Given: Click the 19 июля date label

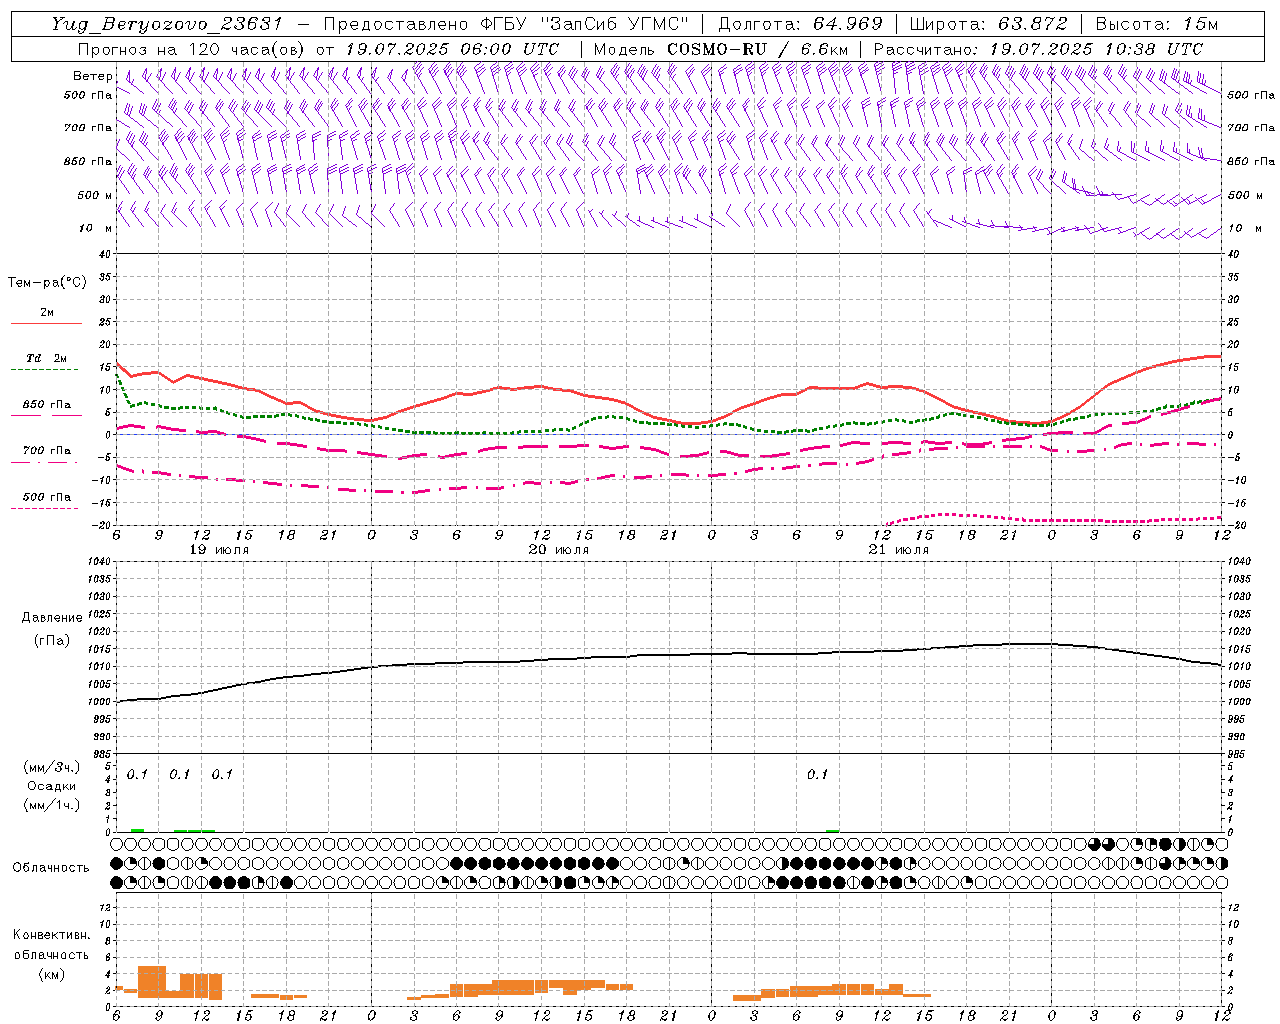Looking at the screenshot, I should (219, 550).
